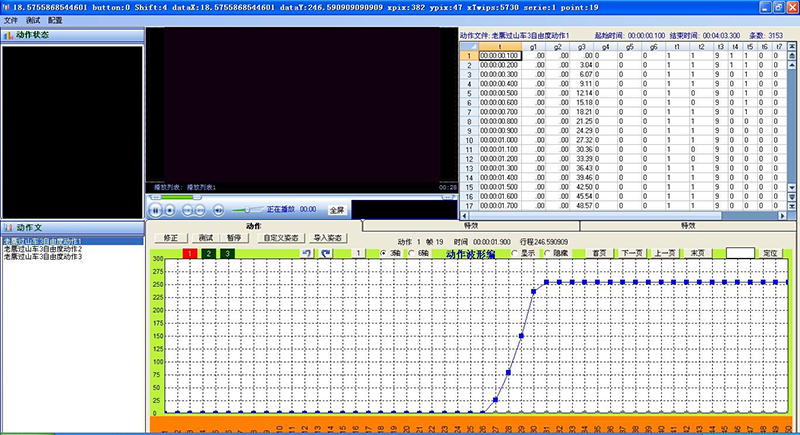Click the redo arrow above waveform
The height and width of the screenshot is (435, 800).
coord(325,254)
